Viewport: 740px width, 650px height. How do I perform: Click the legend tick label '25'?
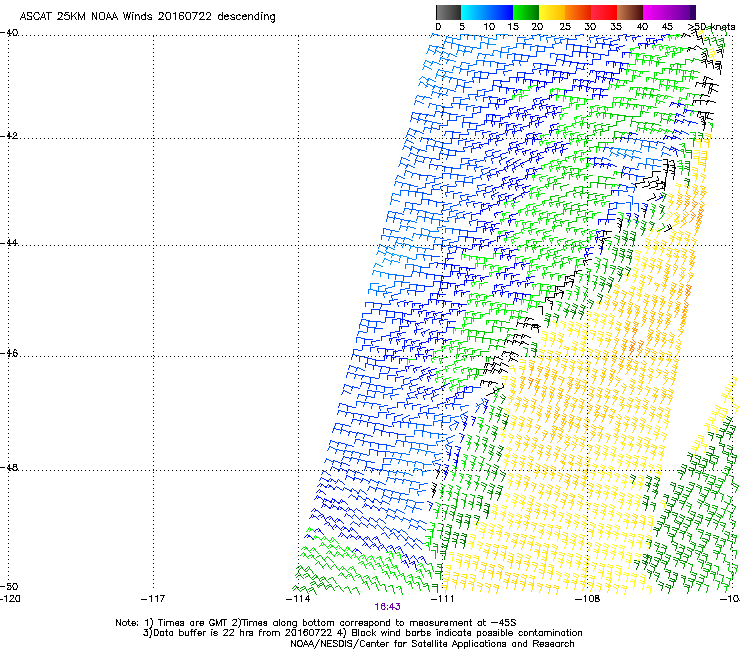point(565,27)
